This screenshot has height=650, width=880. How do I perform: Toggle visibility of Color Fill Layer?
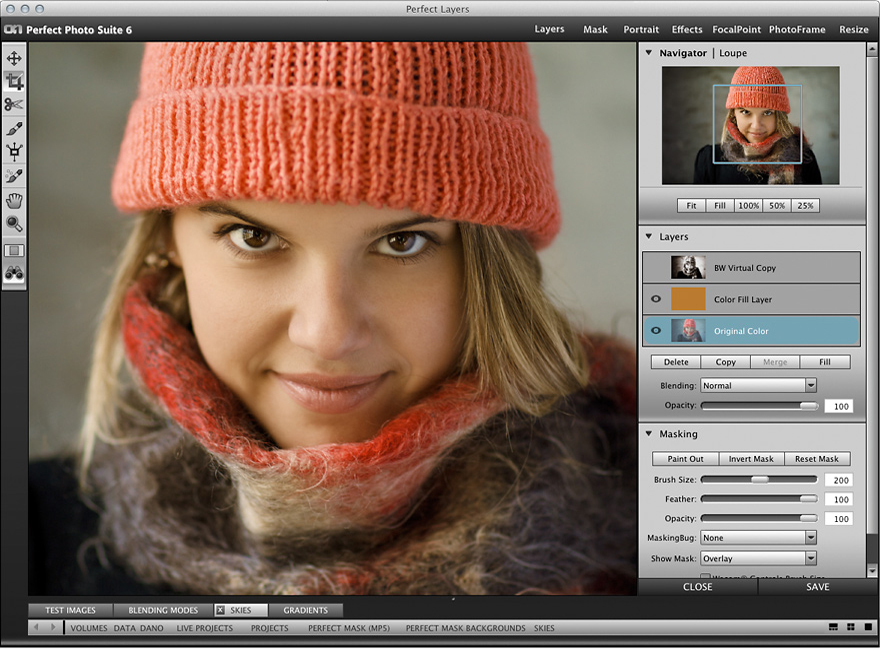click(656, 299)
